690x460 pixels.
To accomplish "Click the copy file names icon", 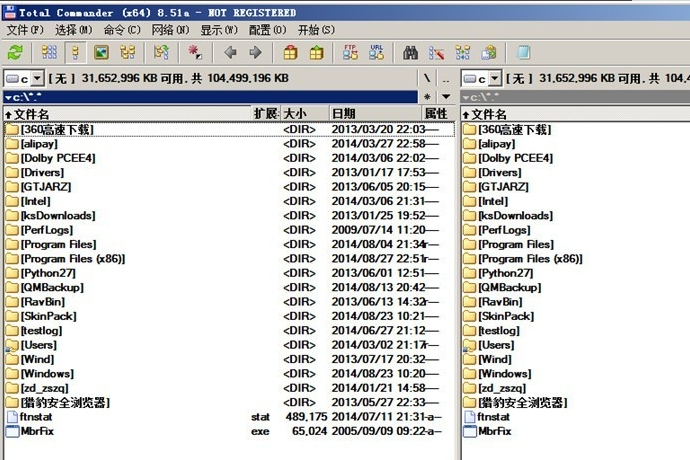I will click(x=488, y=53).
